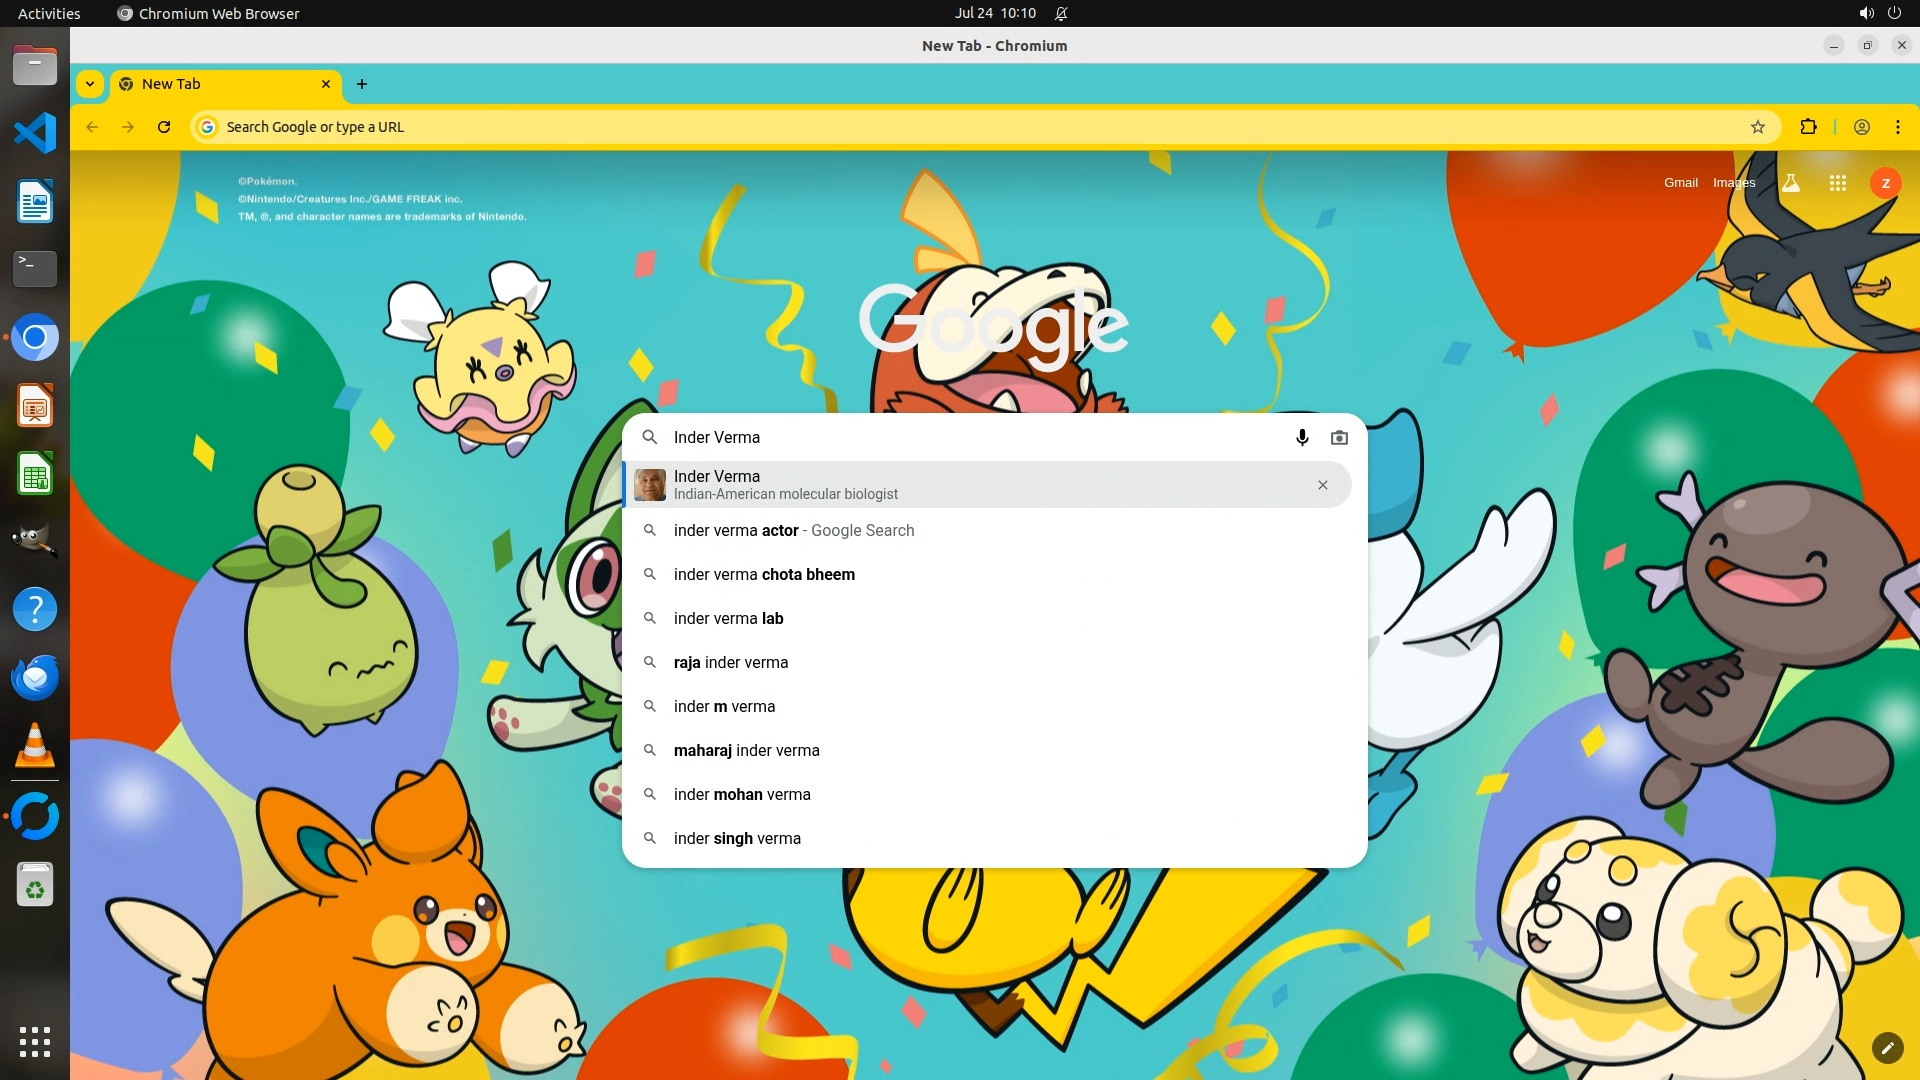This screenshot has width=1920, height=1080.
Task: Open the Chromium three-dot menu
Action: 1897,127
